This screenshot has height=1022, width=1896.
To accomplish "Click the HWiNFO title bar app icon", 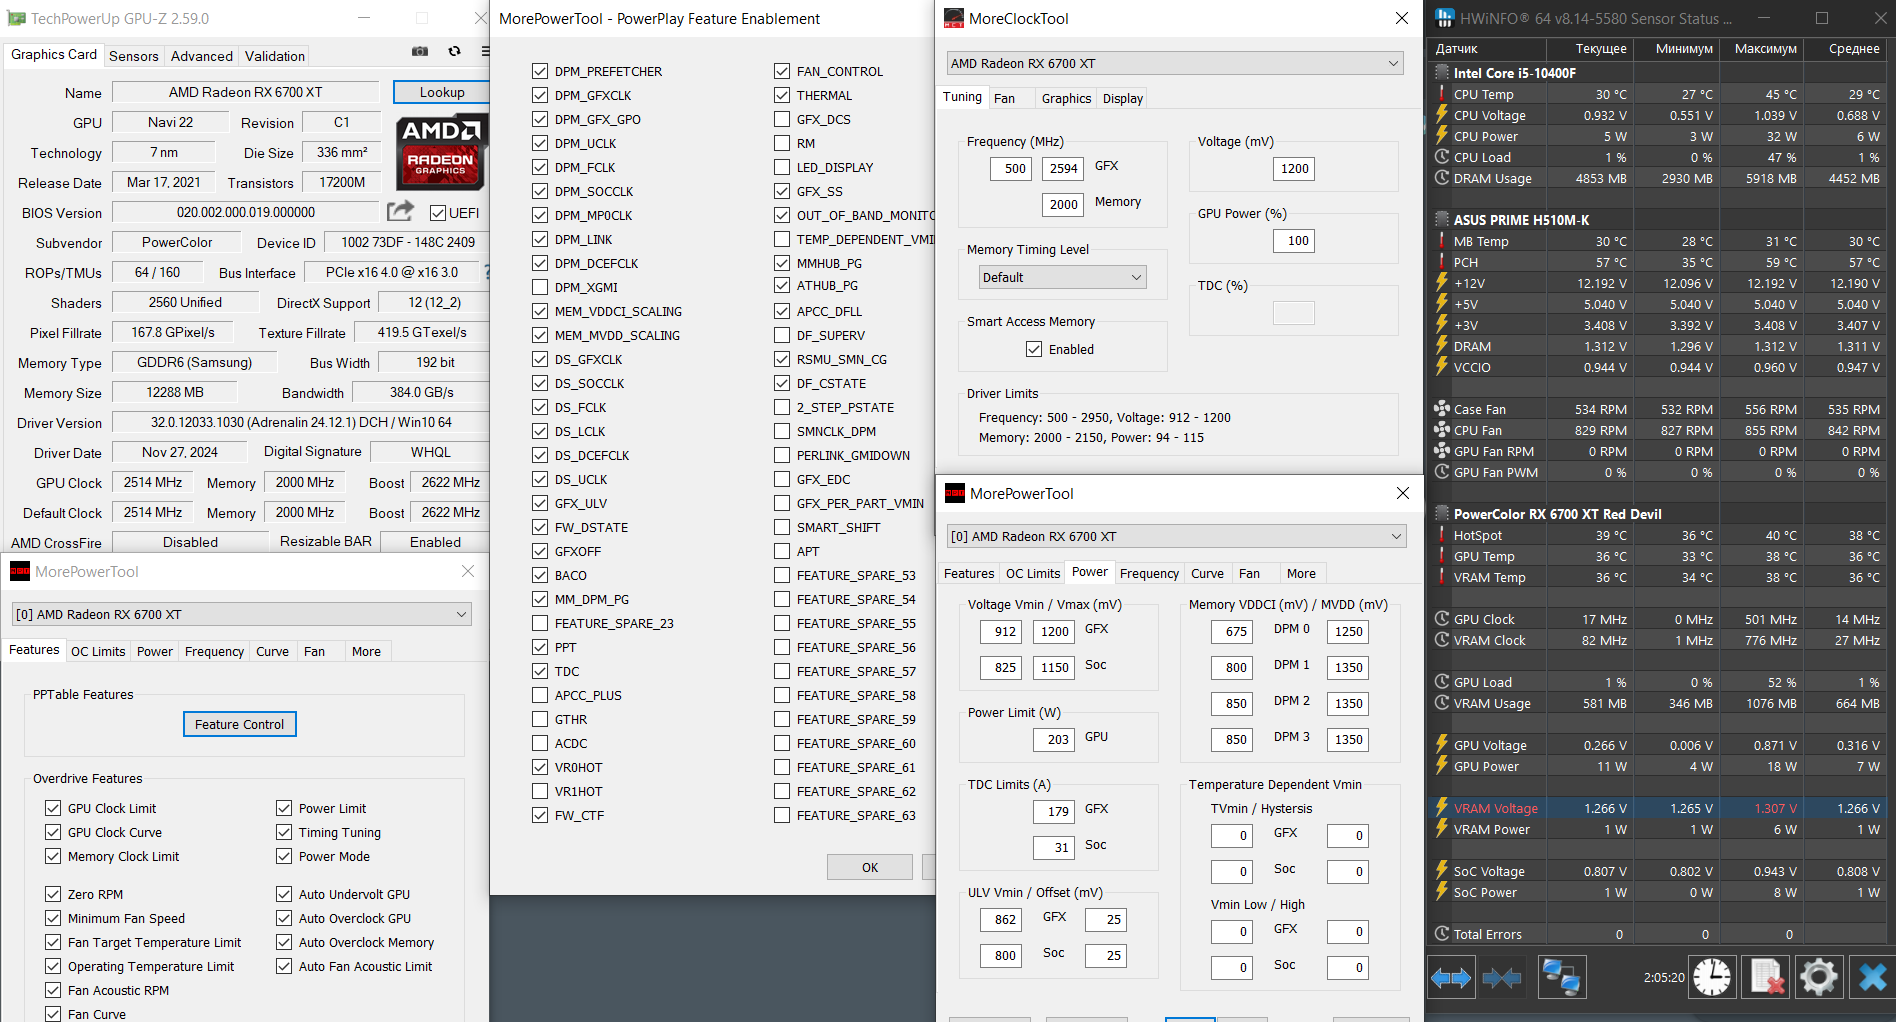I will pos(1444,19).
